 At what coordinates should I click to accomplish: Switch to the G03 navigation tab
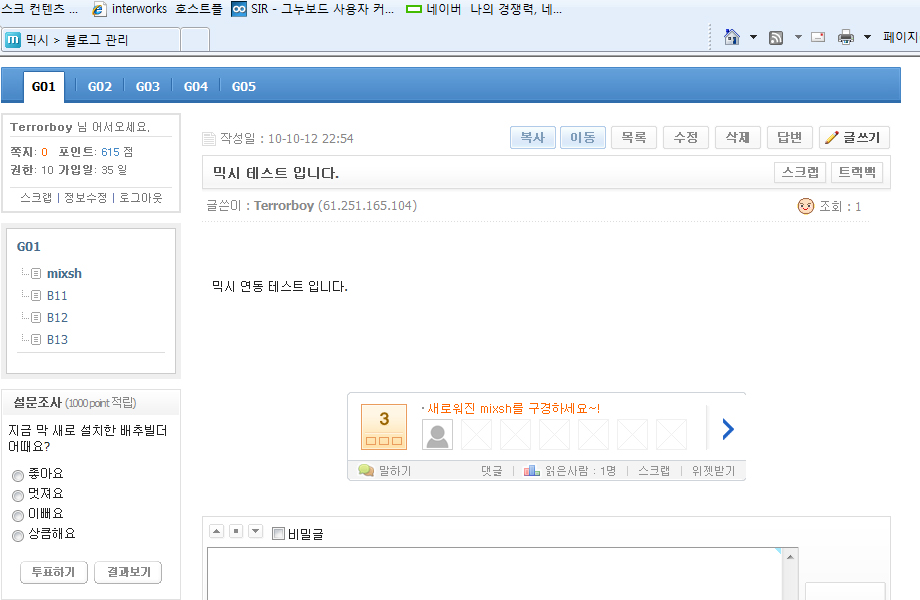(148, 86)
